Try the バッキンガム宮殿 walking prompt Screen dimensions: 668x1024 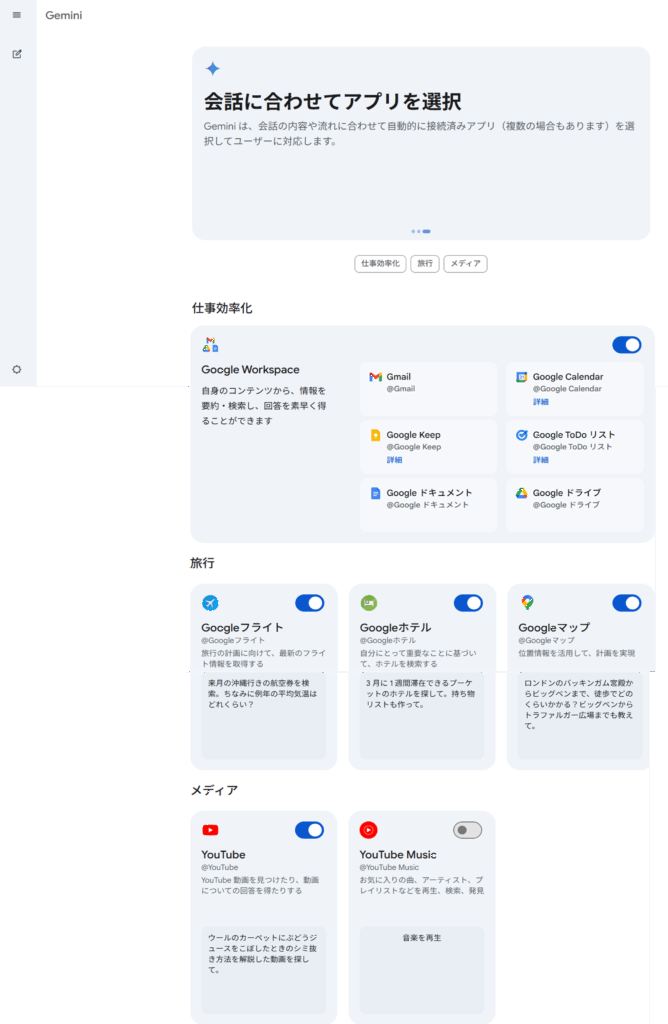(x=580, y=716)
